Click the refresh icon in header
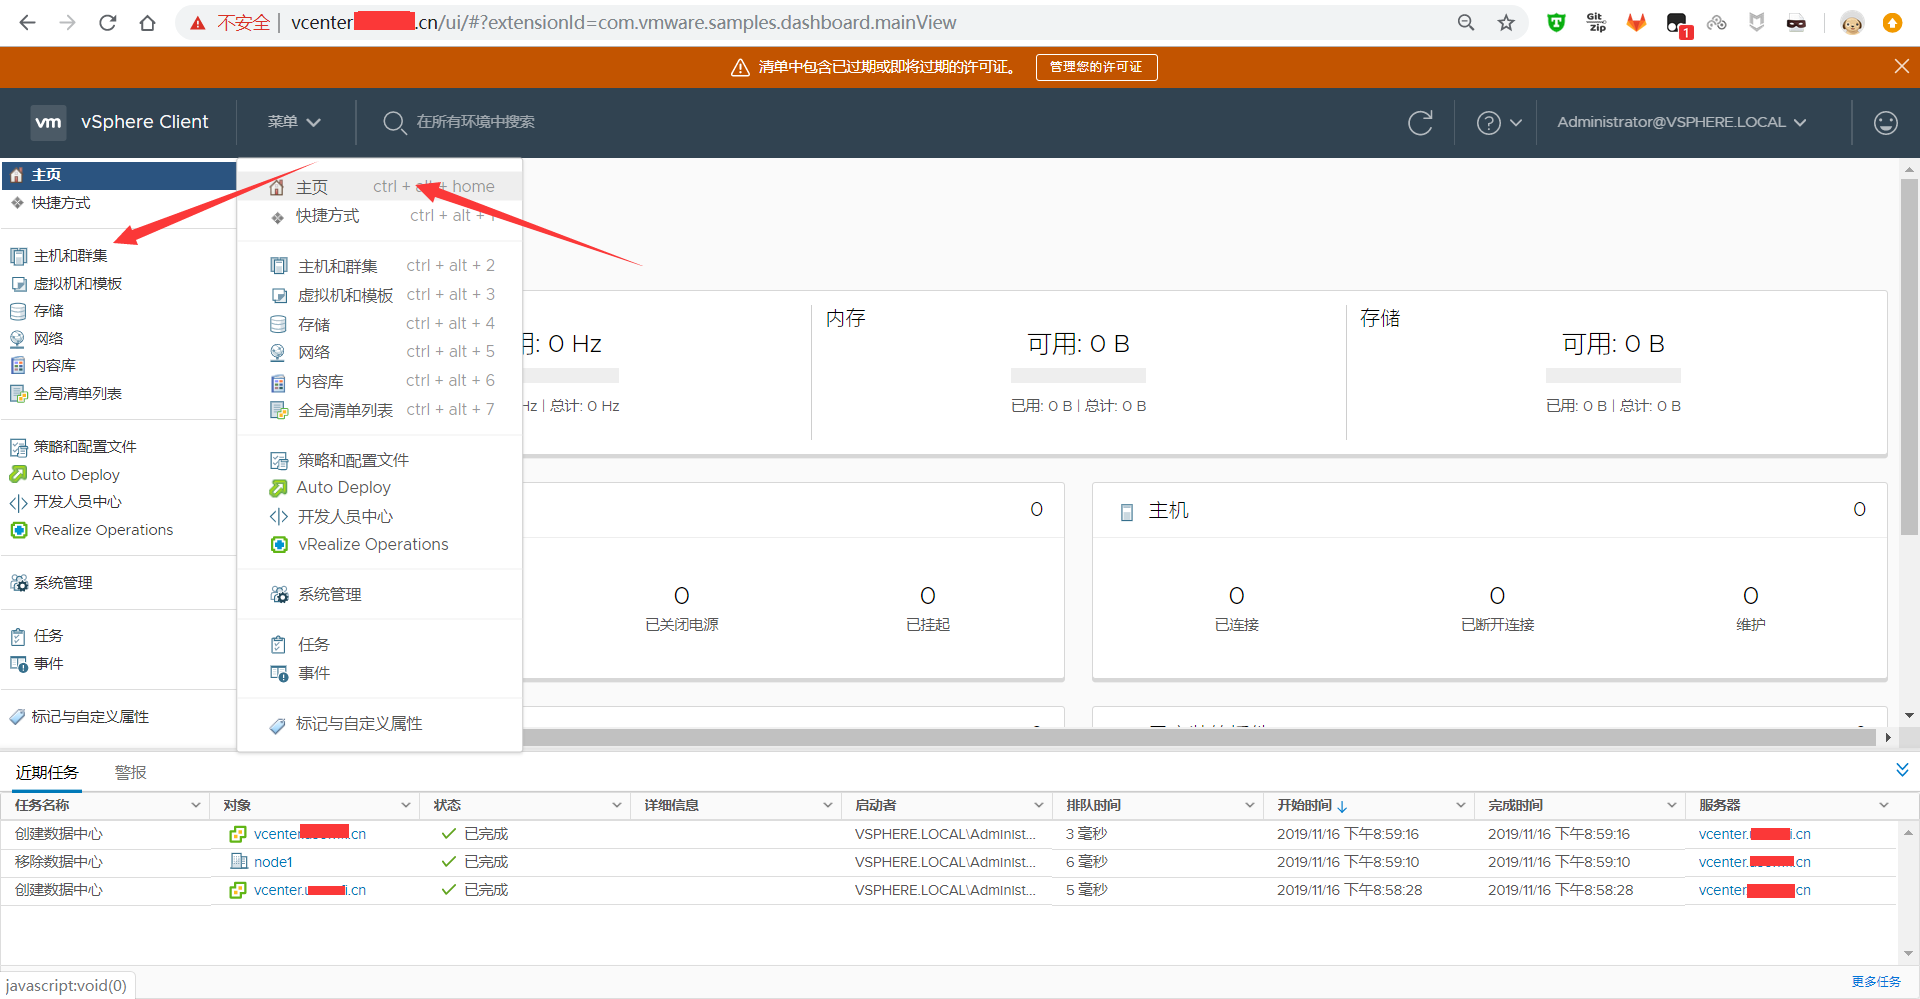Screen dimensions: 1920x999 pos(1420,122)
